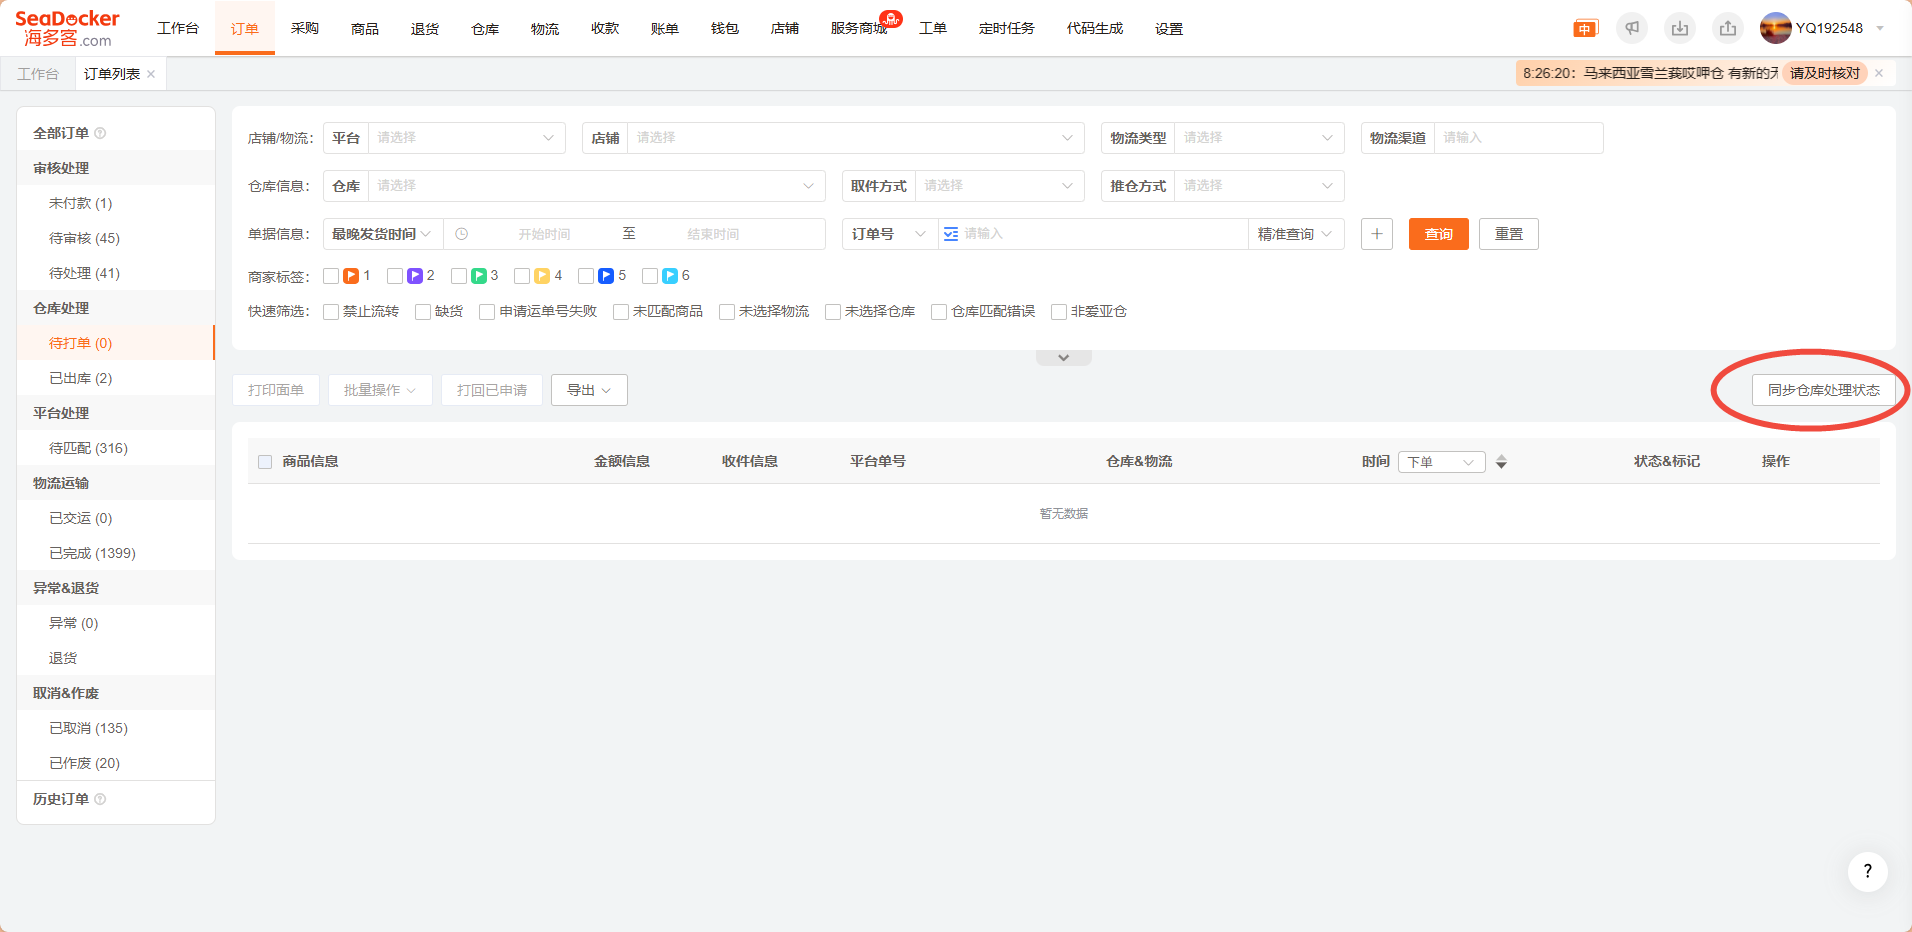This screenshot has height=932, width=1912.
Task: Collapse the filter panel chevron
Action: 1063,358
